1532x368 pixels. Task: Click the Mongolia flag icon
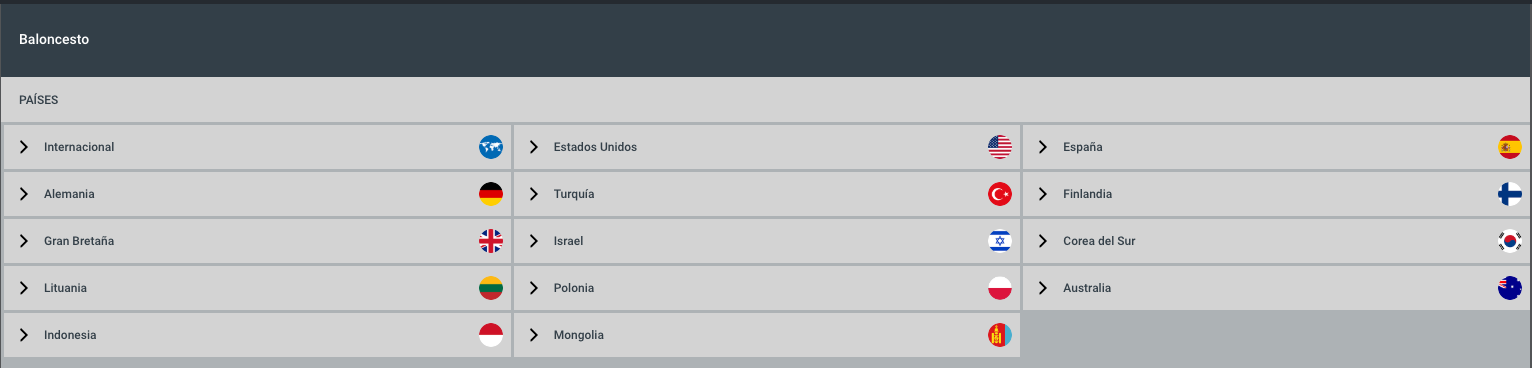1000,335
